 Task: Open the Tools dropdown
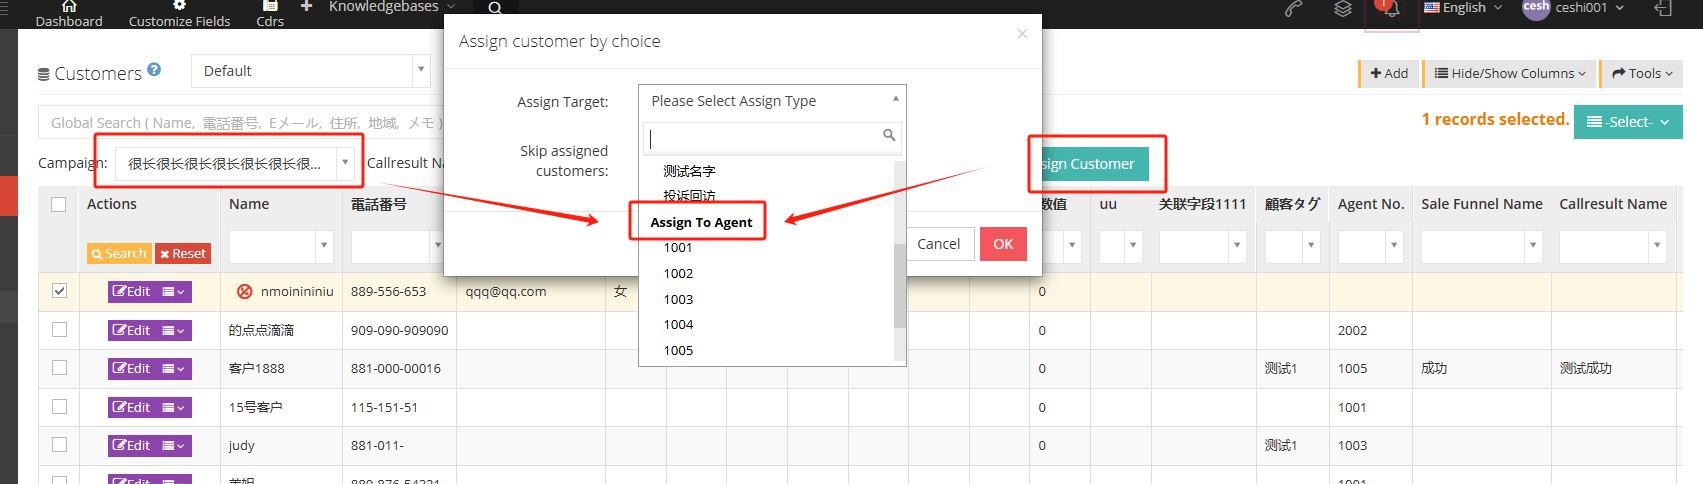coord(1642,73)
